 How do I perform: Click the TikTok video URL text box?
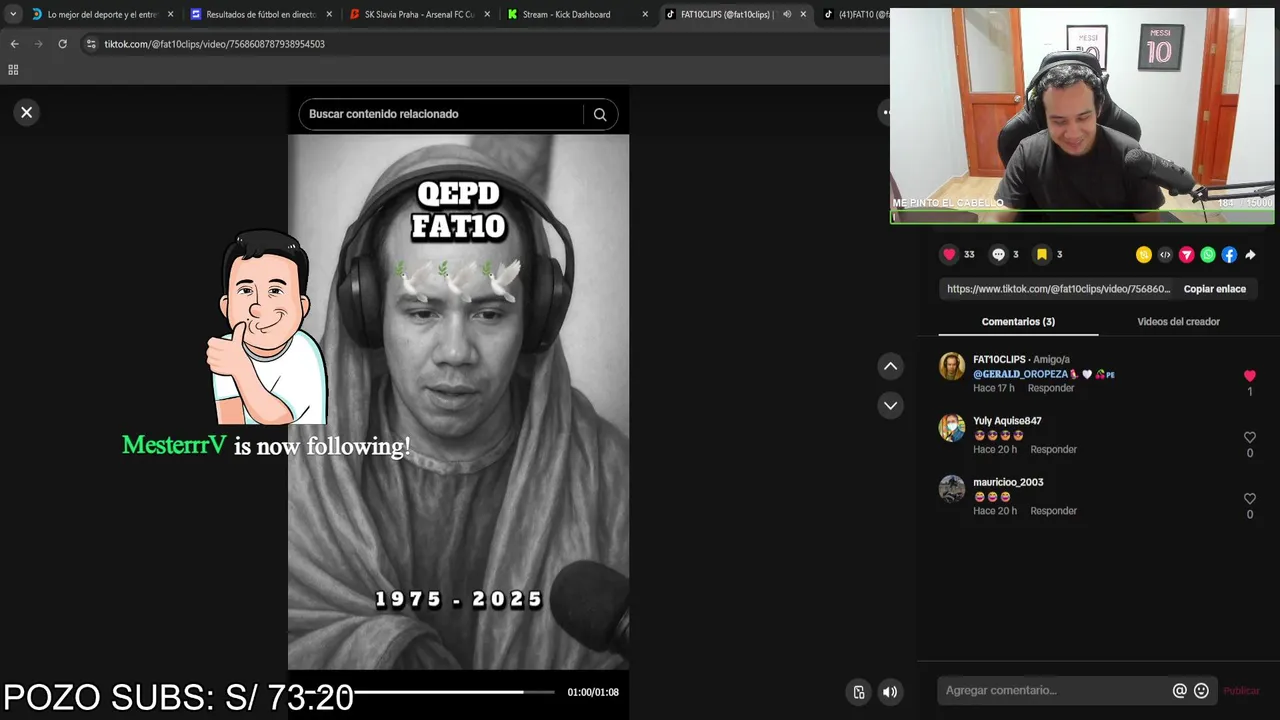pos(1058,289)
